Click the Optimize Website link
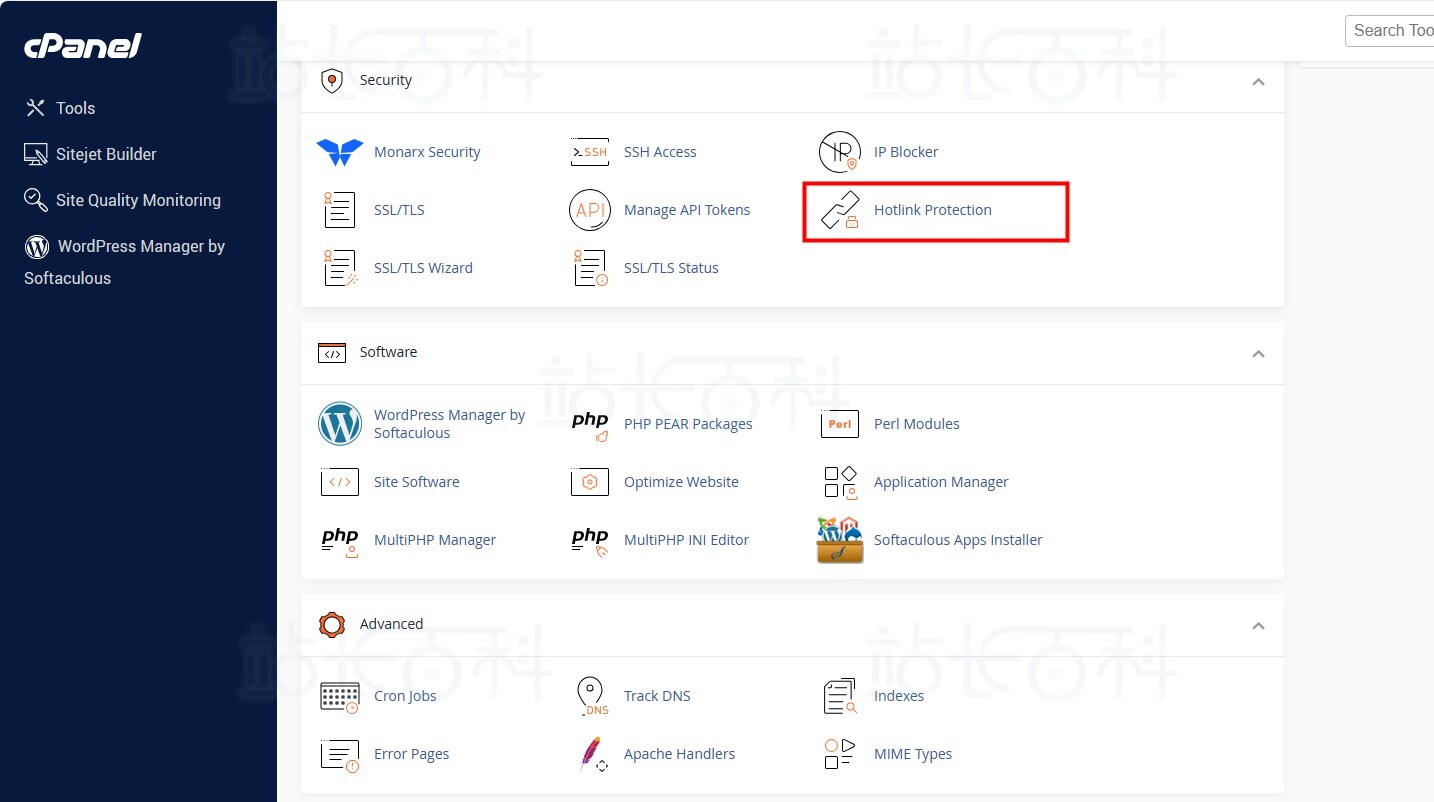1434x802 pixels. pyautogui.click(x=681, y=482)
